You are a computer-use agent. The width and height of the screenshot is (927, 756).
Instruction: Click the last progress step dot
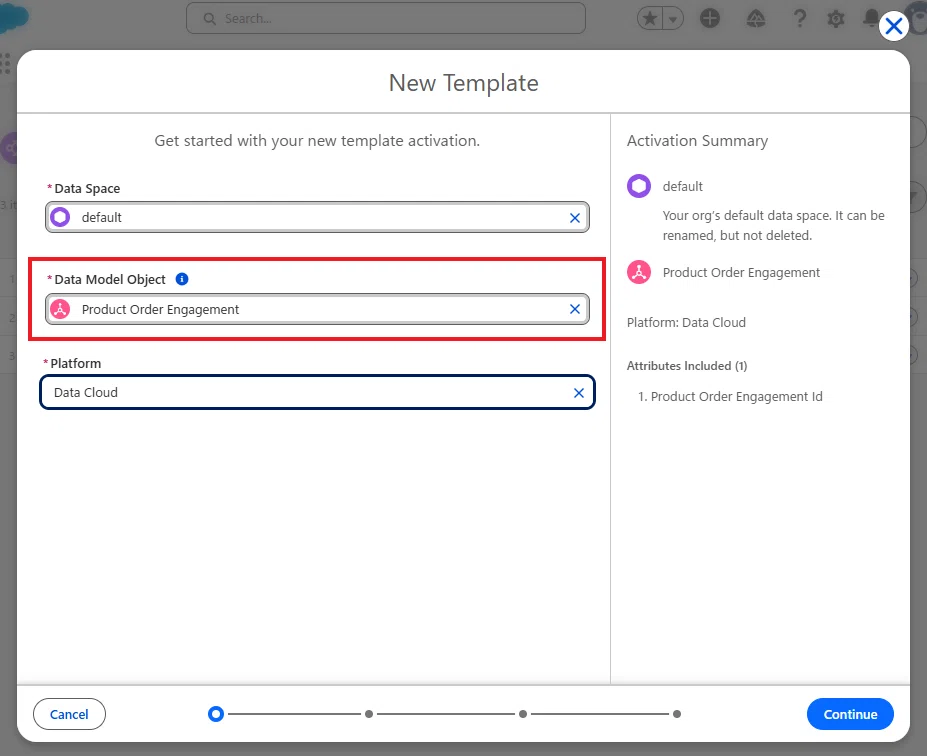677,714
